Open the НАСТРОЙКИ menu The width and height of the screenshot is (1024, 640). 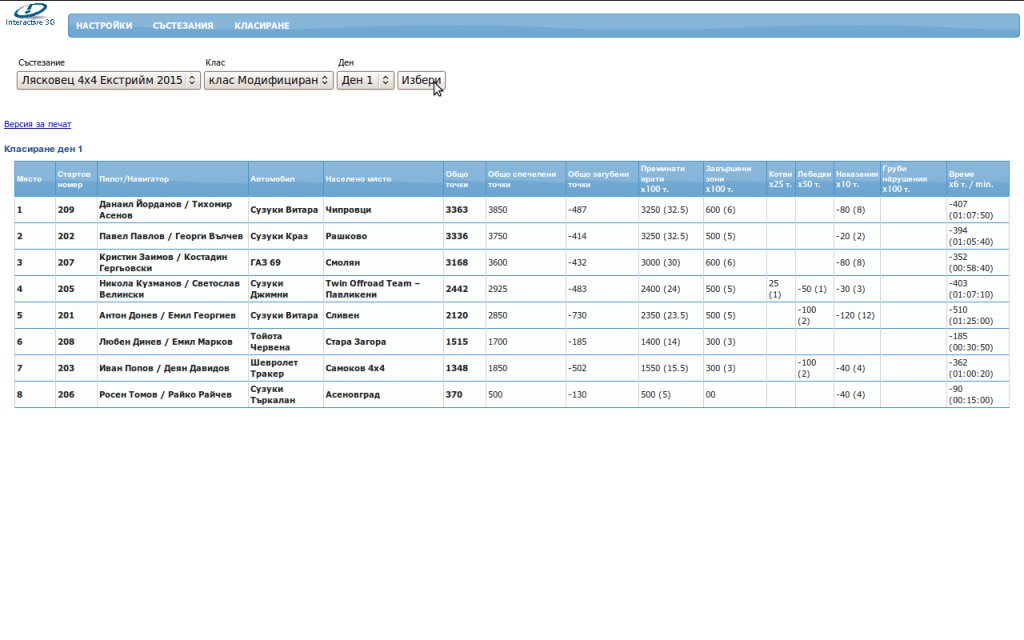(104, 25)
